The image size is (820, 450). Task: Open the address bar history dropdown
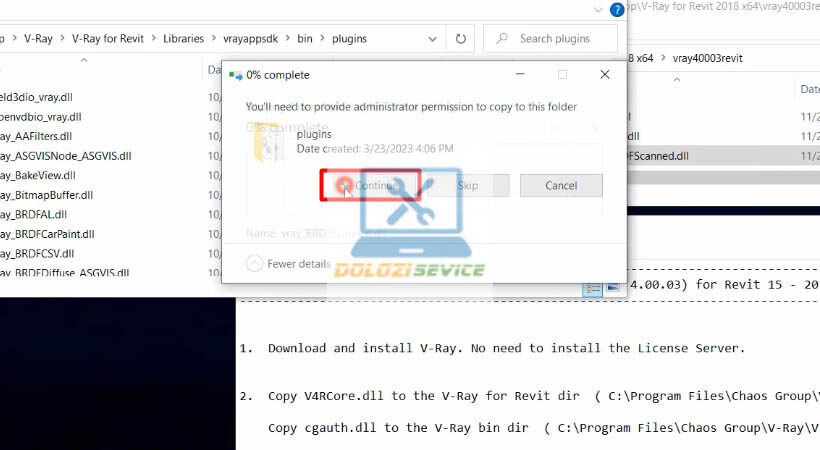[x=430, y=39]
